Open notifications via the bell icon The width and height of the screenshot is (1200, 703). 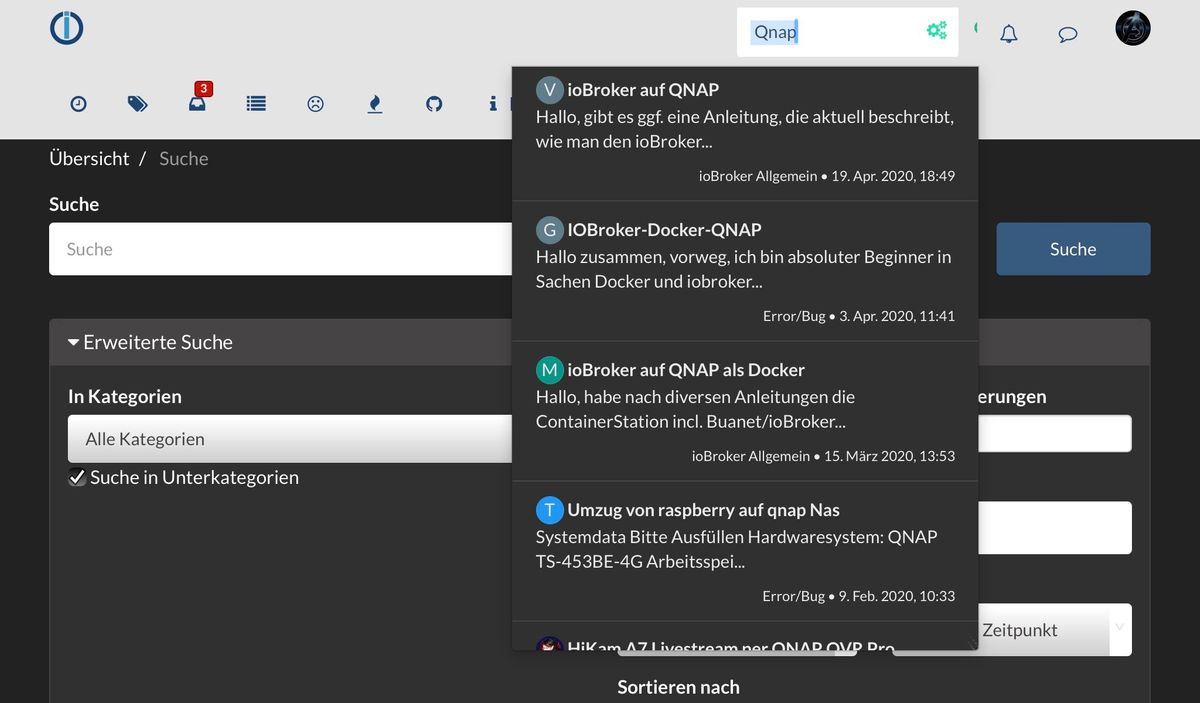(1009, 34)
